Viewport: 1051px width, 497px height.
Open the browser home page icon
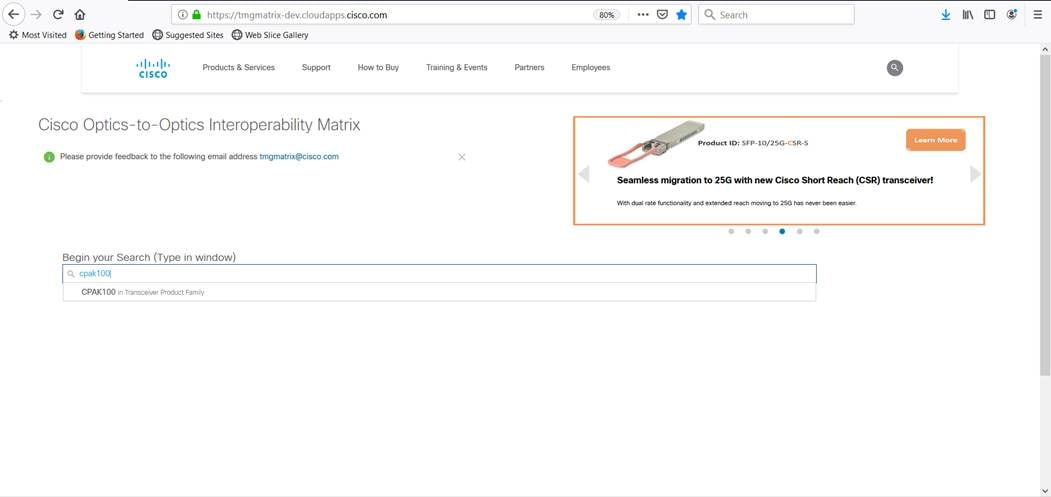[80, 14]
